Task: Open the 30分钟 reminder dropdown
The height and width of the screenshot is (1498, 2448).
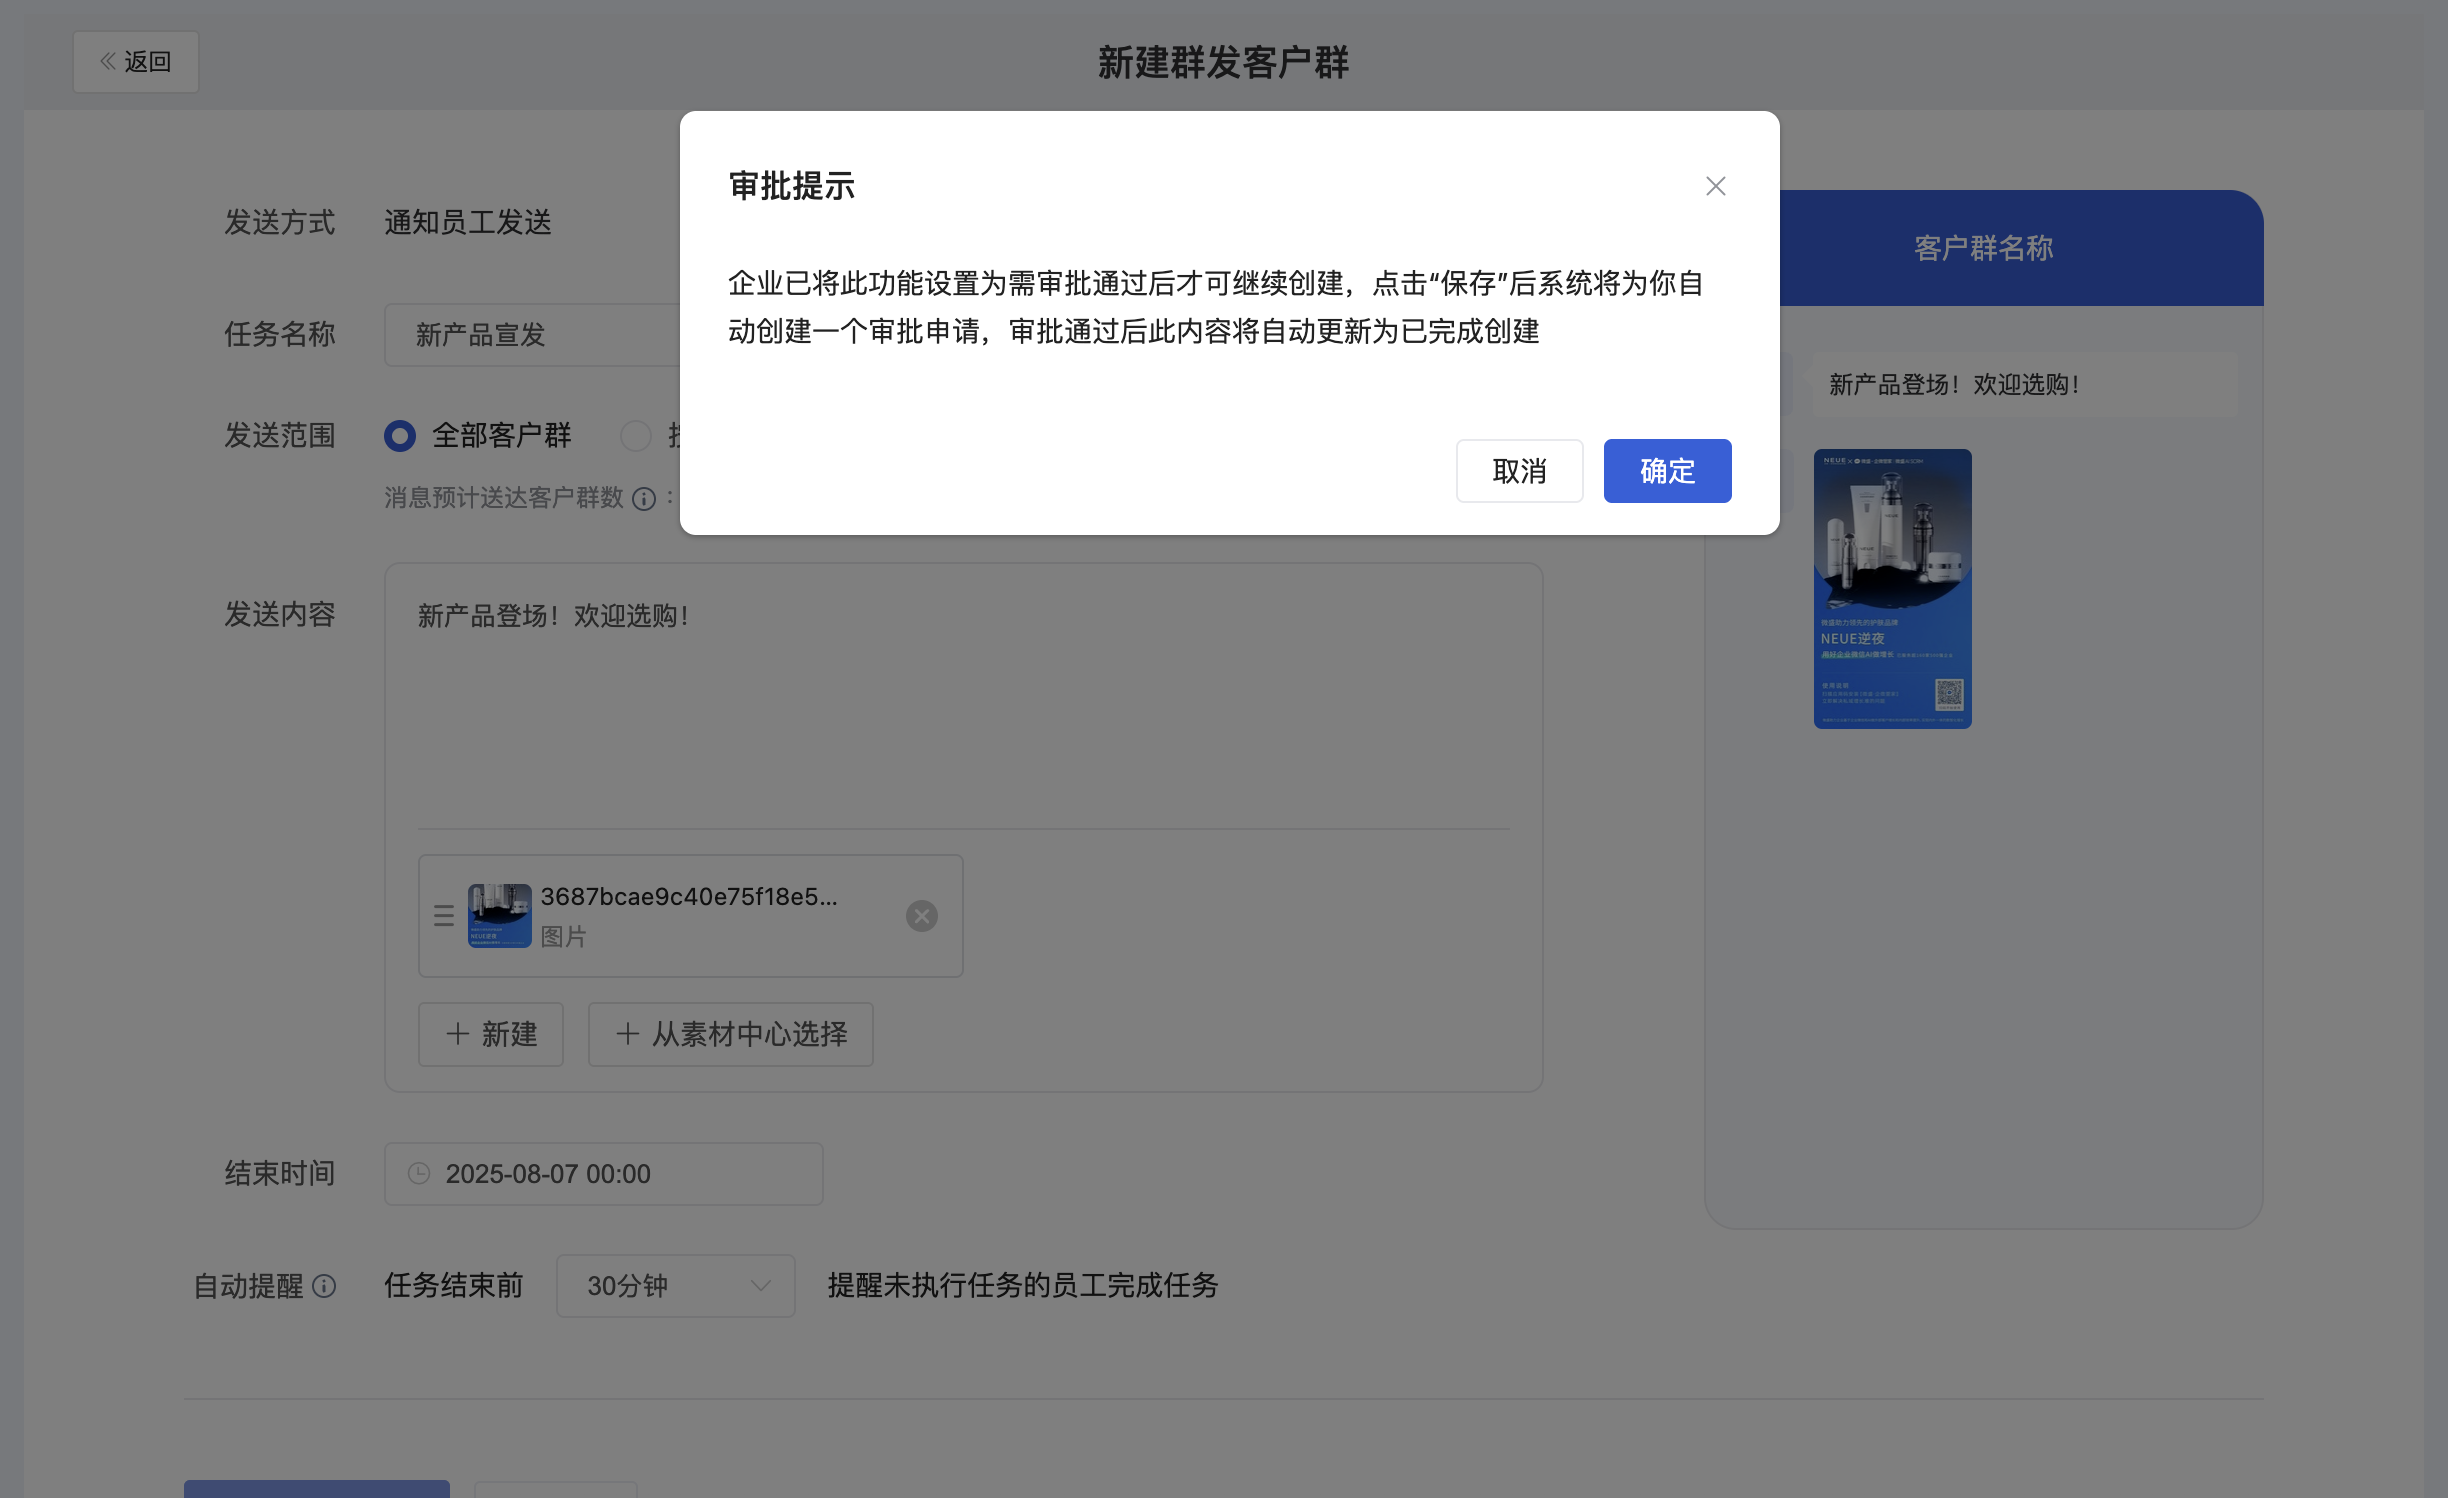Action: coord(676,1286)
